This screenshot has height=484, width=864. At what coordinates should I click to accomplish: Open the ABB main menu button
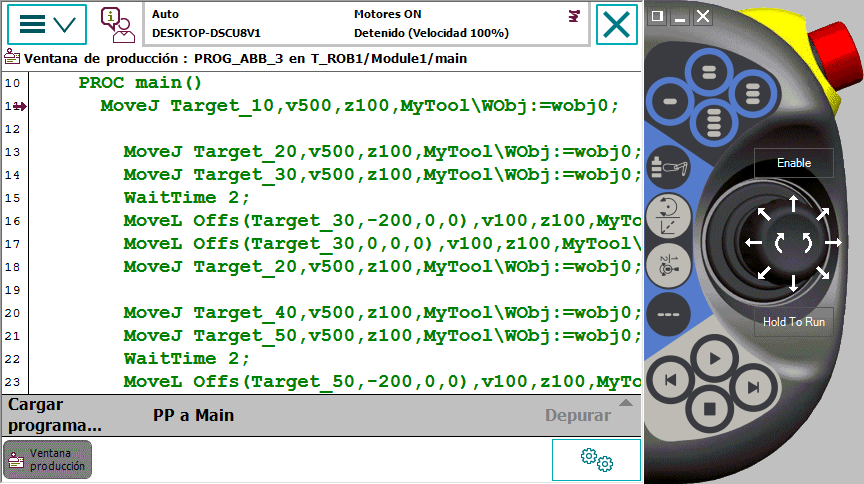(x=47, y=24)
